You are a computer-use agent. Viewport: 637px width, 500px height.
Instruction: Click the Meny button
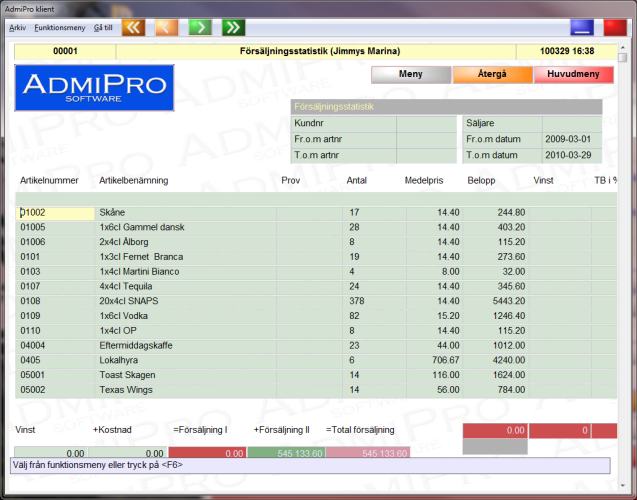point(411,74)
